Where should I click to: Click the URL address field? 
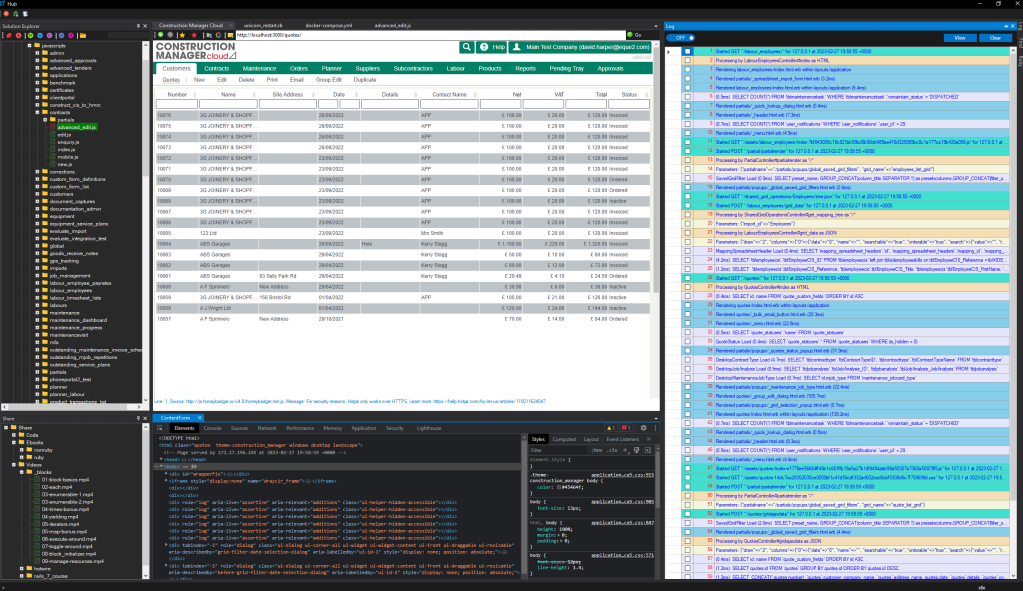click(x=429, y=35)
